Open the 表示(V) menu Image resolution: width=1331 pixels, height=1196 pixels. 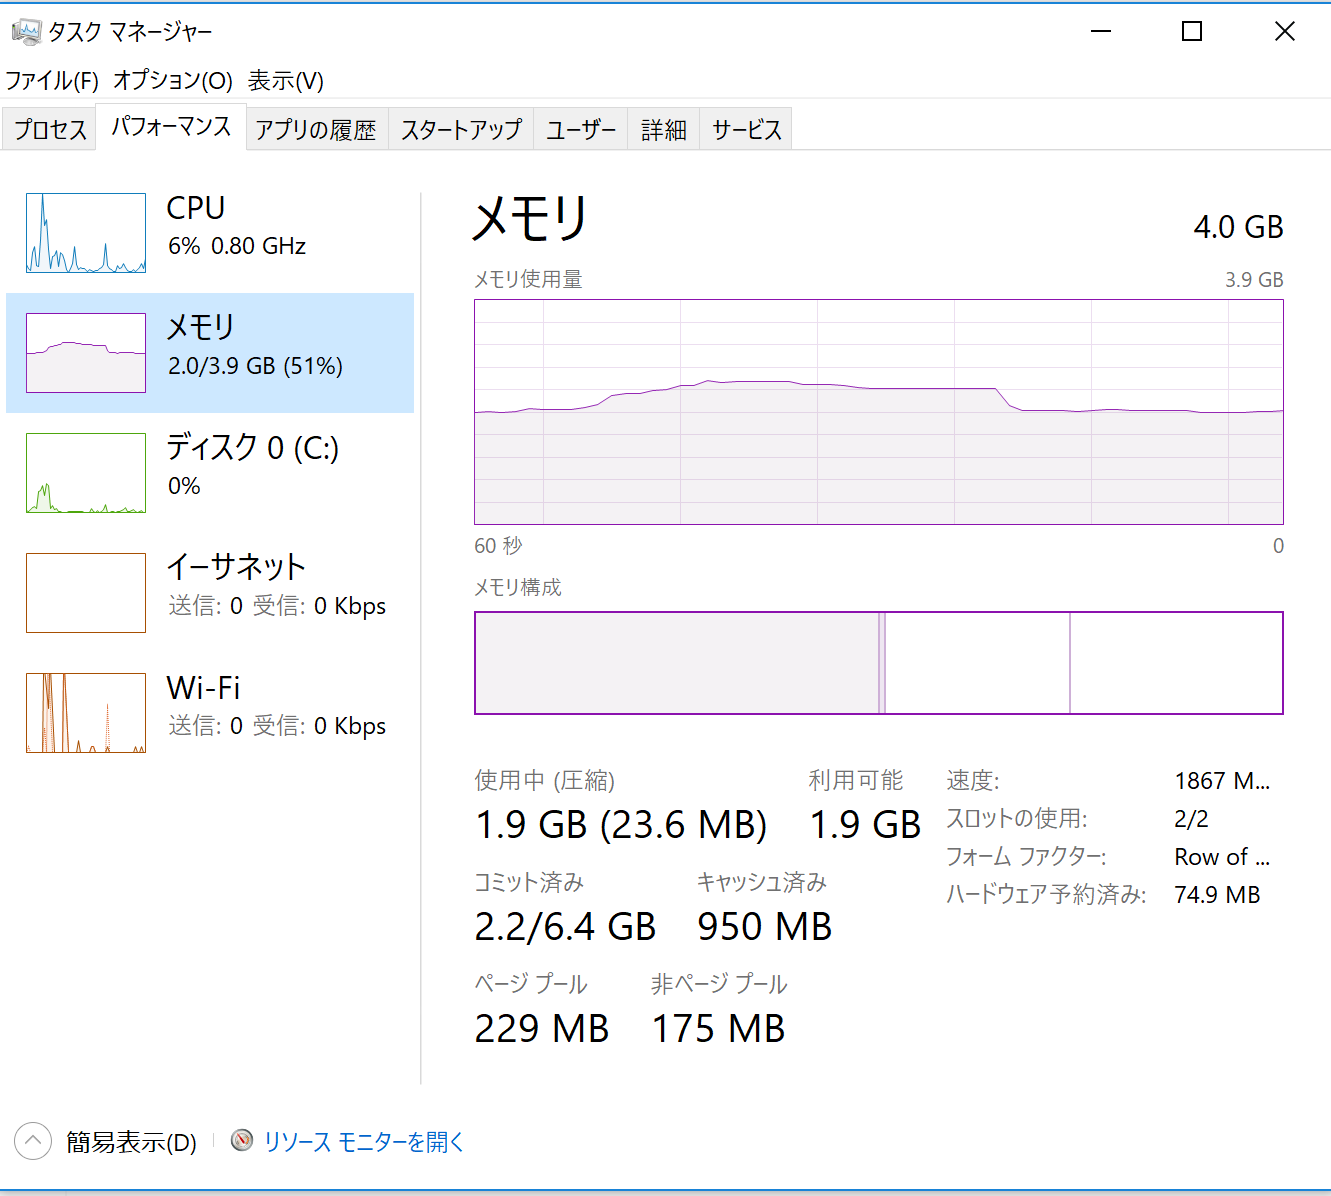[x=286, y=81]
